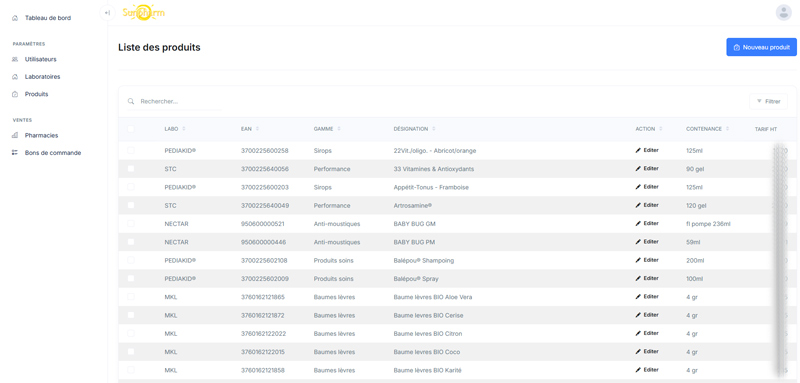Go to Utilisateurs in the sidebar
800x383 pixels.
click(x=41, y=59)
